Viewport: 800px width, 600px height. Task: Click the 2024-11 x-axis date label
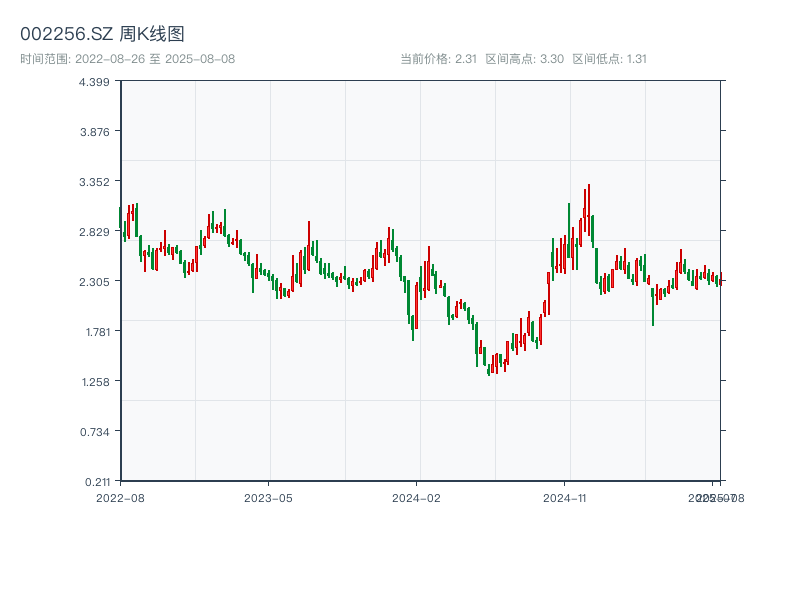564,497
